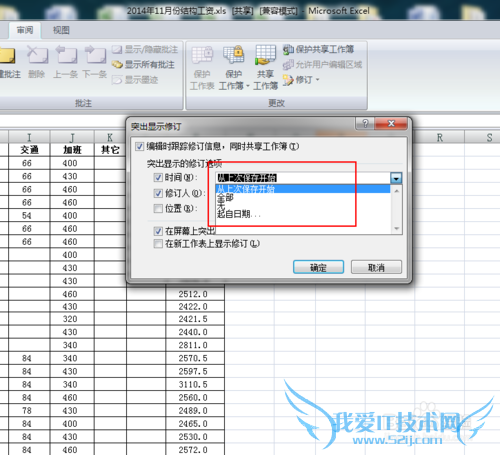Image resolution: width=500 pixels, height=455 pixels.
Task: Toggle the Who (修订人) checkbox
Action: point(158,193)
